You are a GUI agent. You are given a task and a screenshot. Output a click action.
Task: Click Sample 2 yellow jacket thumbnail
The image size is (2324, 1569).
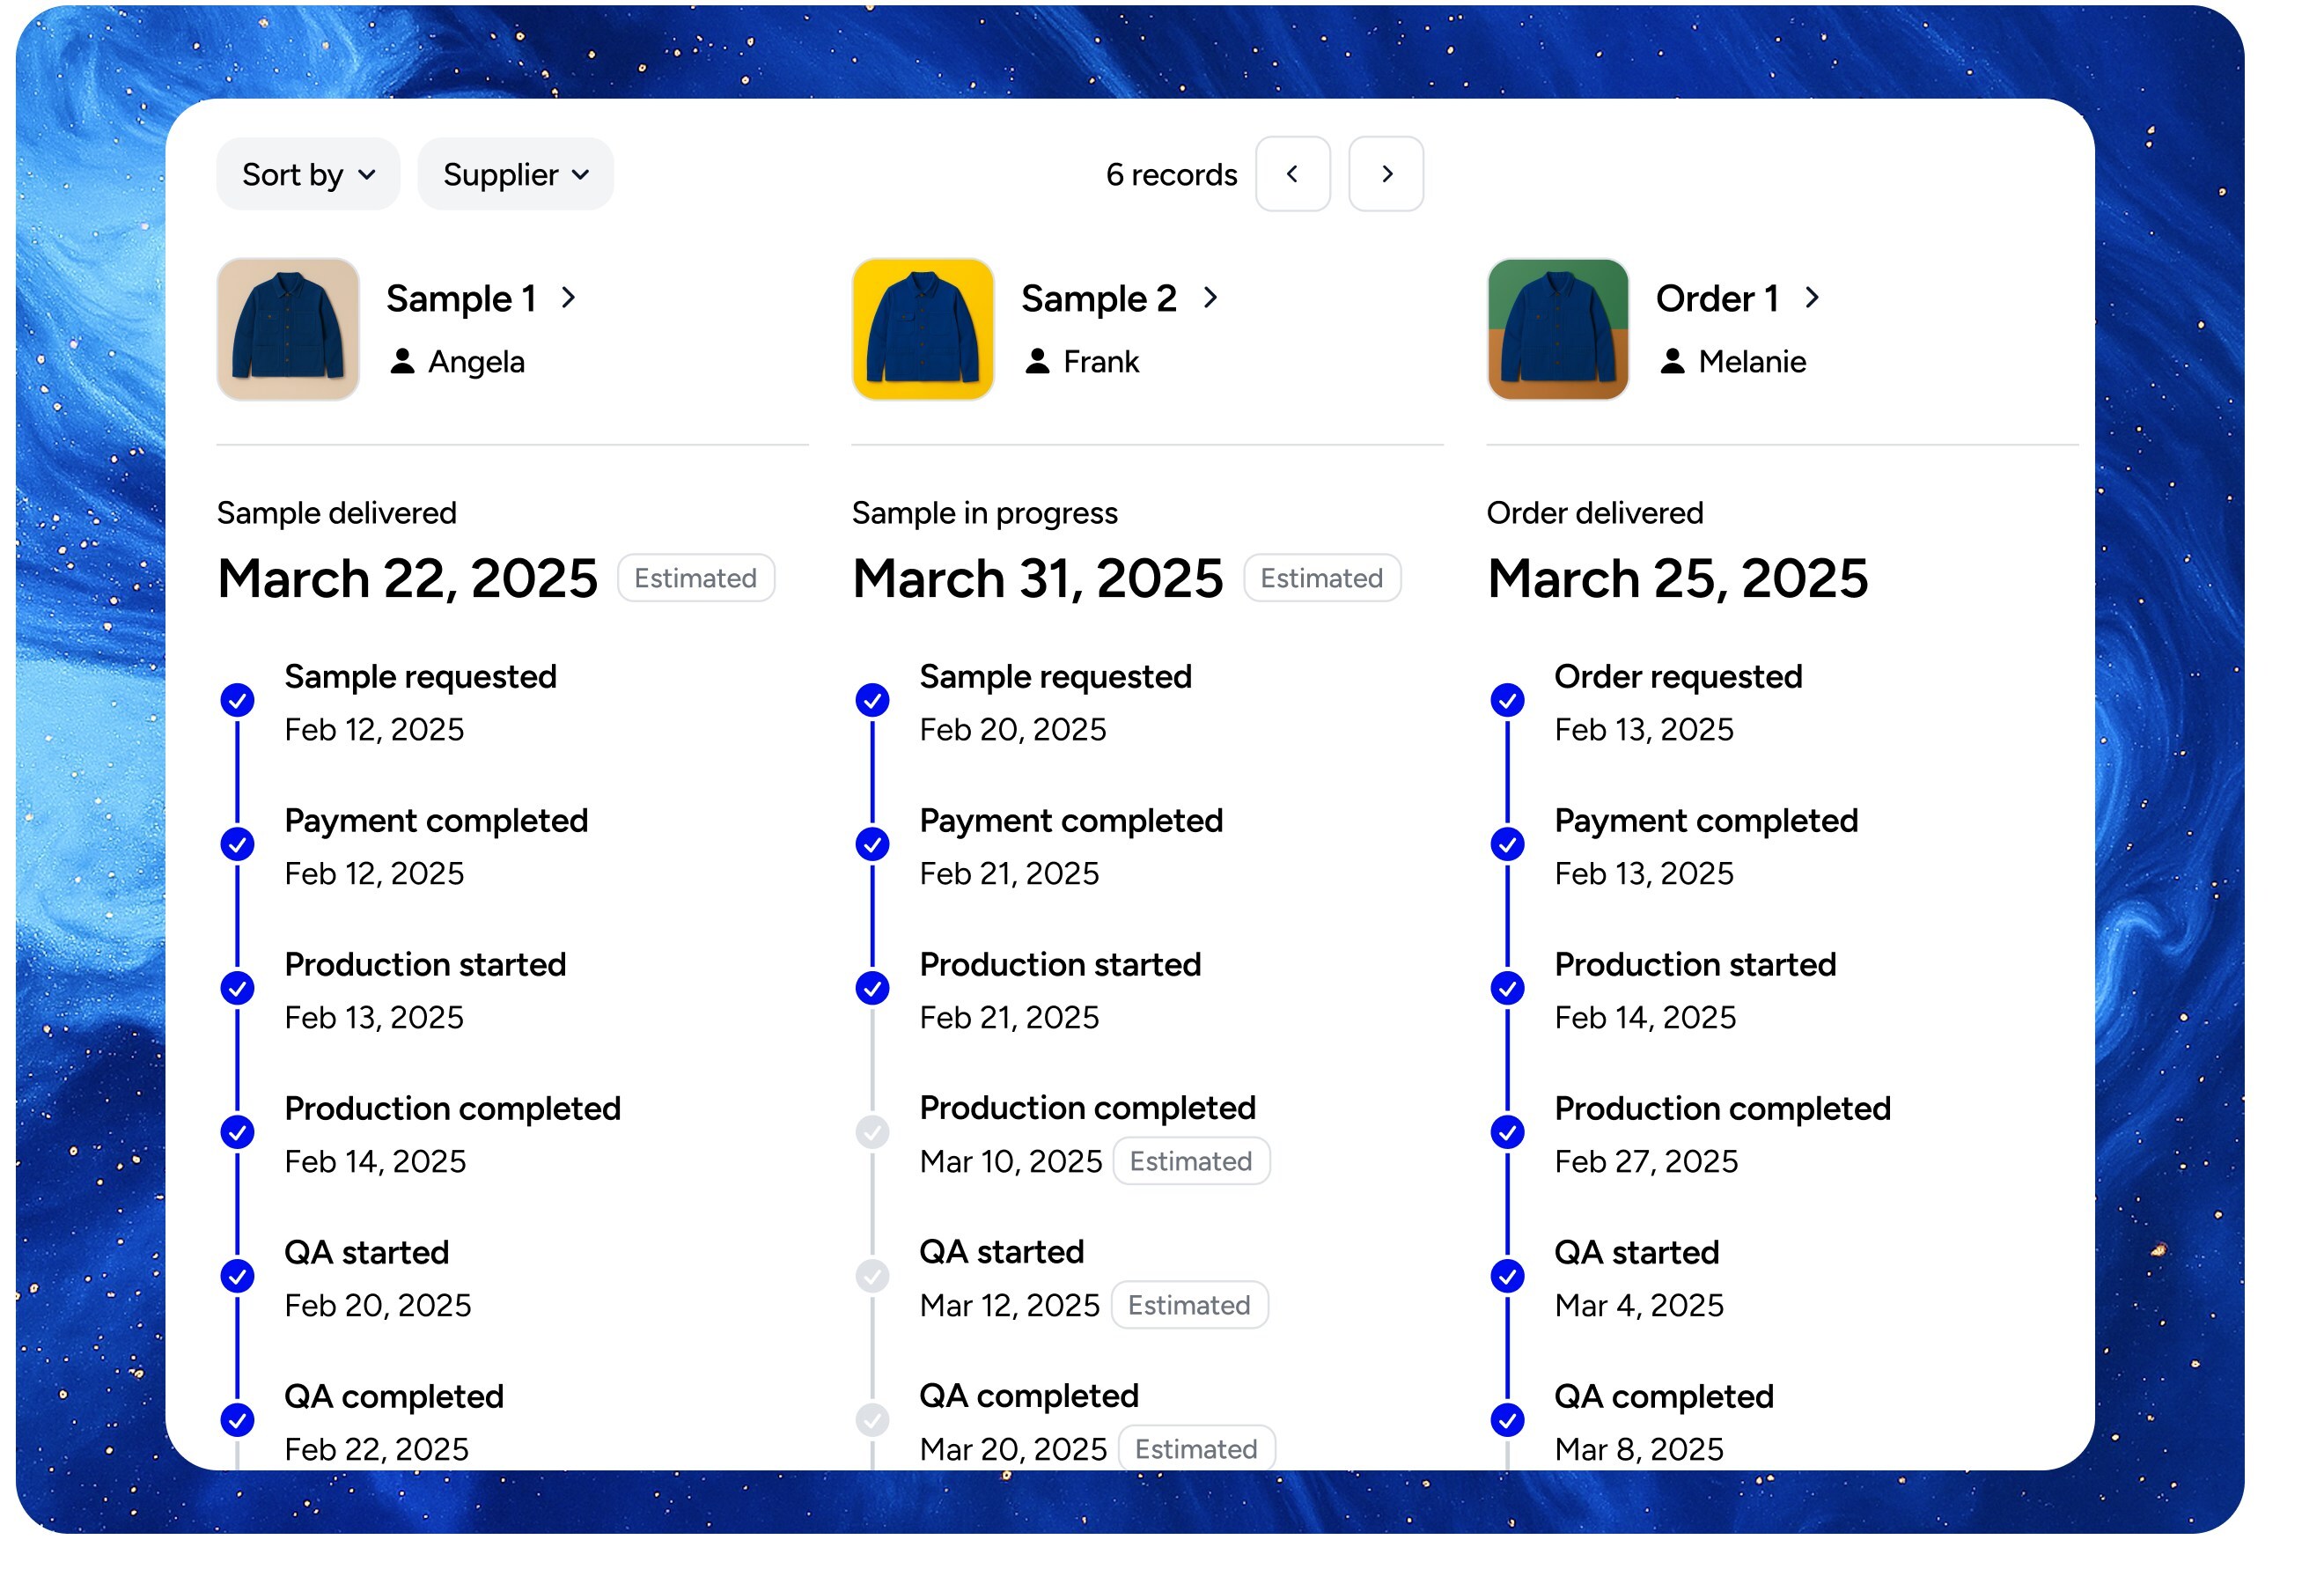pos(922,329)
